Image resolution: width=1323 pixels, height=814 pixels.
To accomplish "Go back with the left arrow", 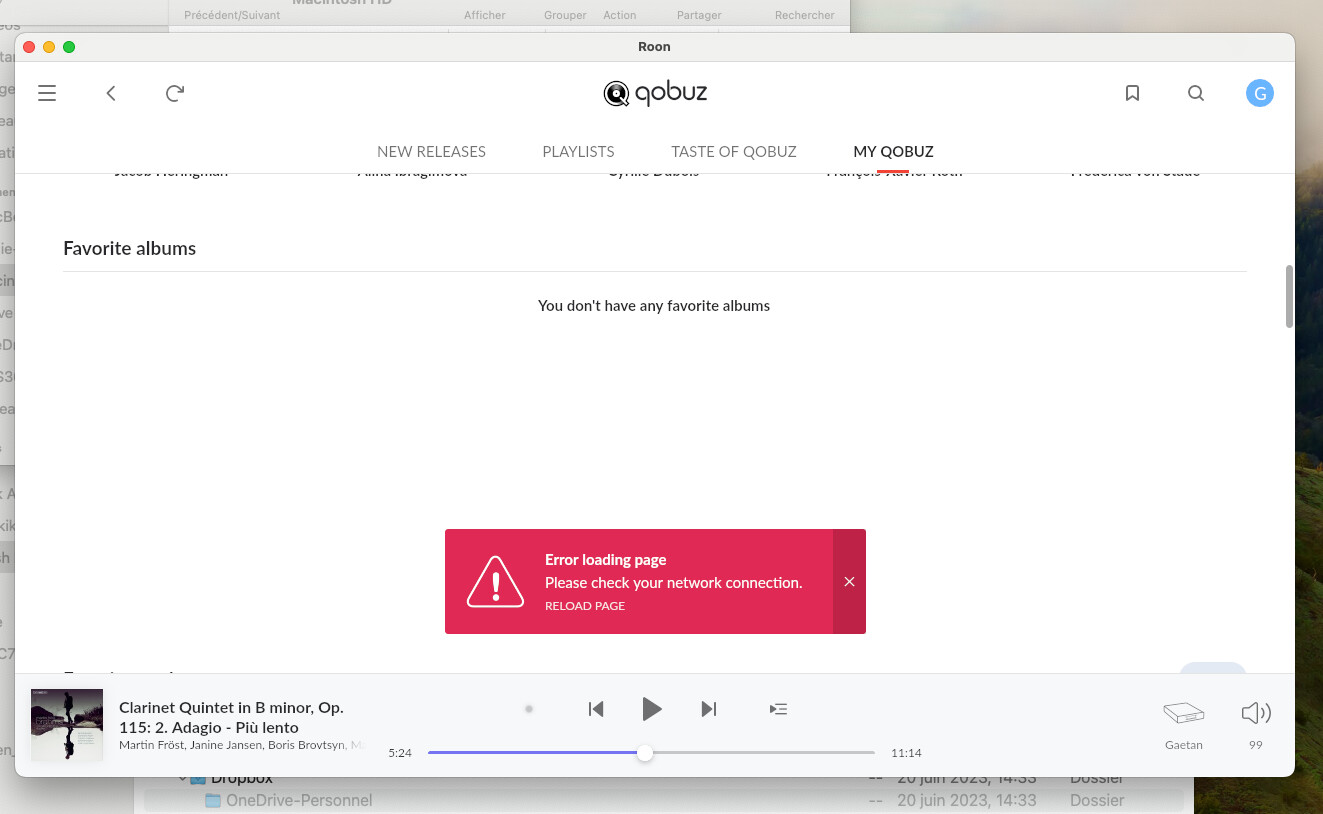I will pos(111,93).
